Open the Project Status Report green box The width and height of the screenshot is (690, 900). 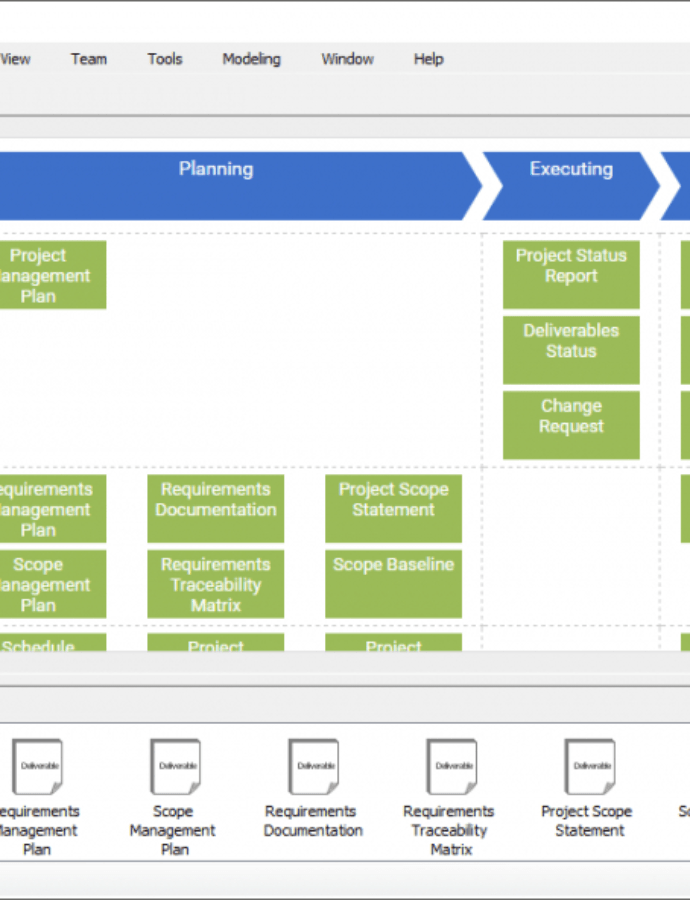coord(571,274)
